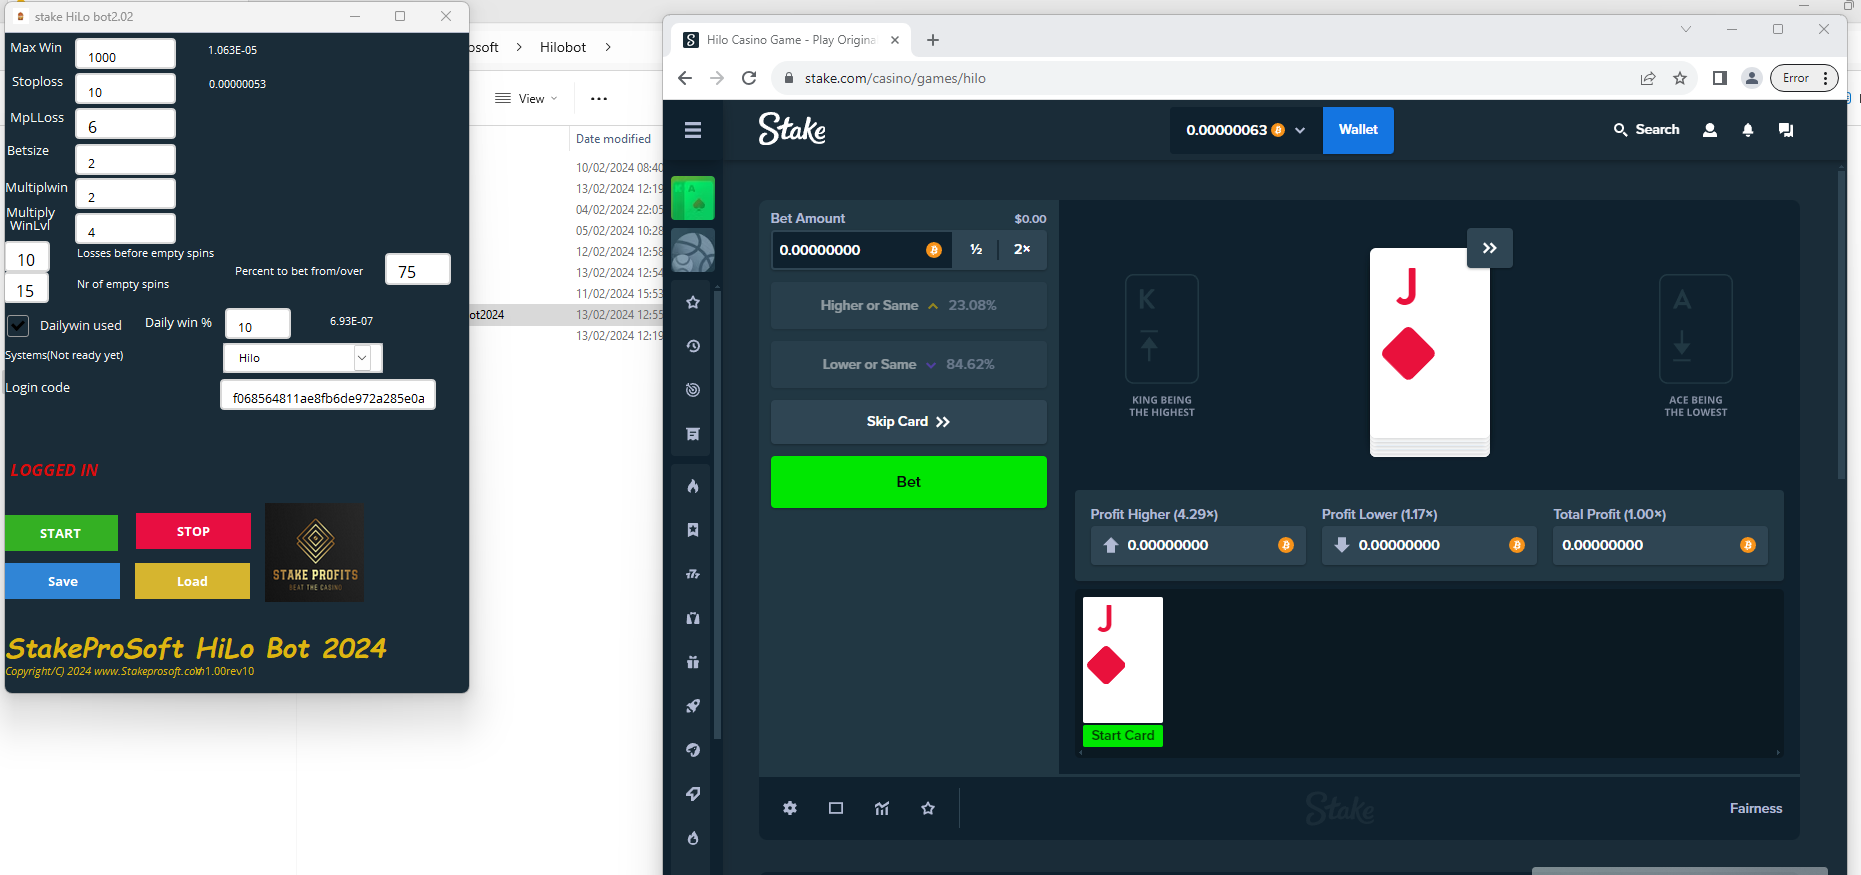Viewport: 1861px width, 875px height.
Task: Toggle theatre mode rectangle icon
Action: coord(836,808)
